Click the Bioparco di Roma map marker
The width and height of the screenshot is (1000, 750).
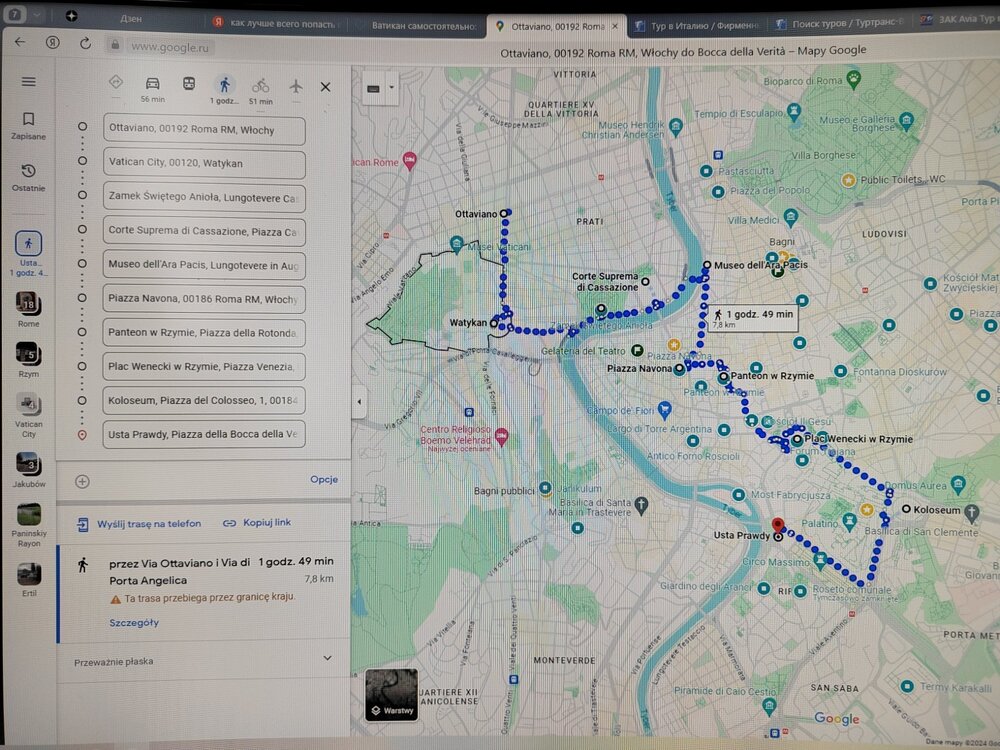coord(853,79)
